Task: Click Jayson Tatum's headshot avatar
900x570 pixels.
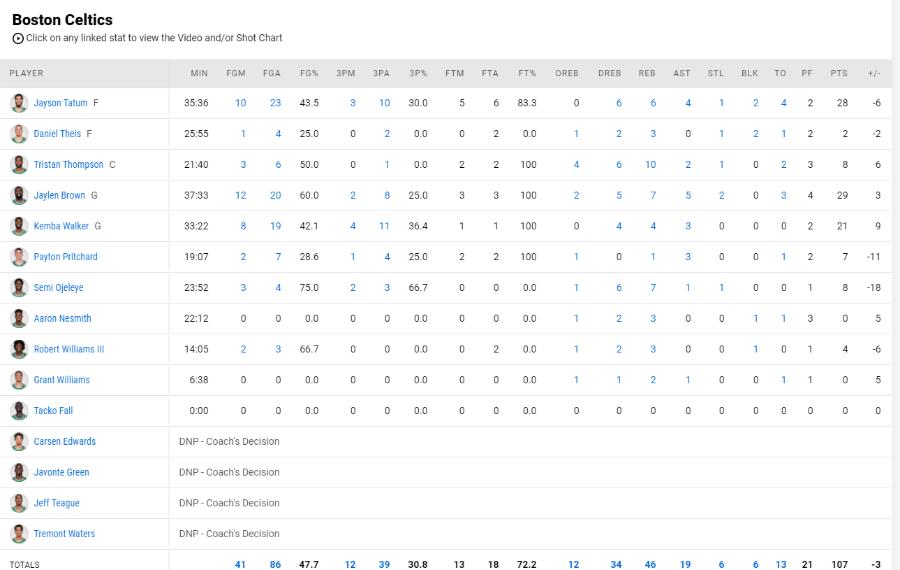Action: click(19, 103)
